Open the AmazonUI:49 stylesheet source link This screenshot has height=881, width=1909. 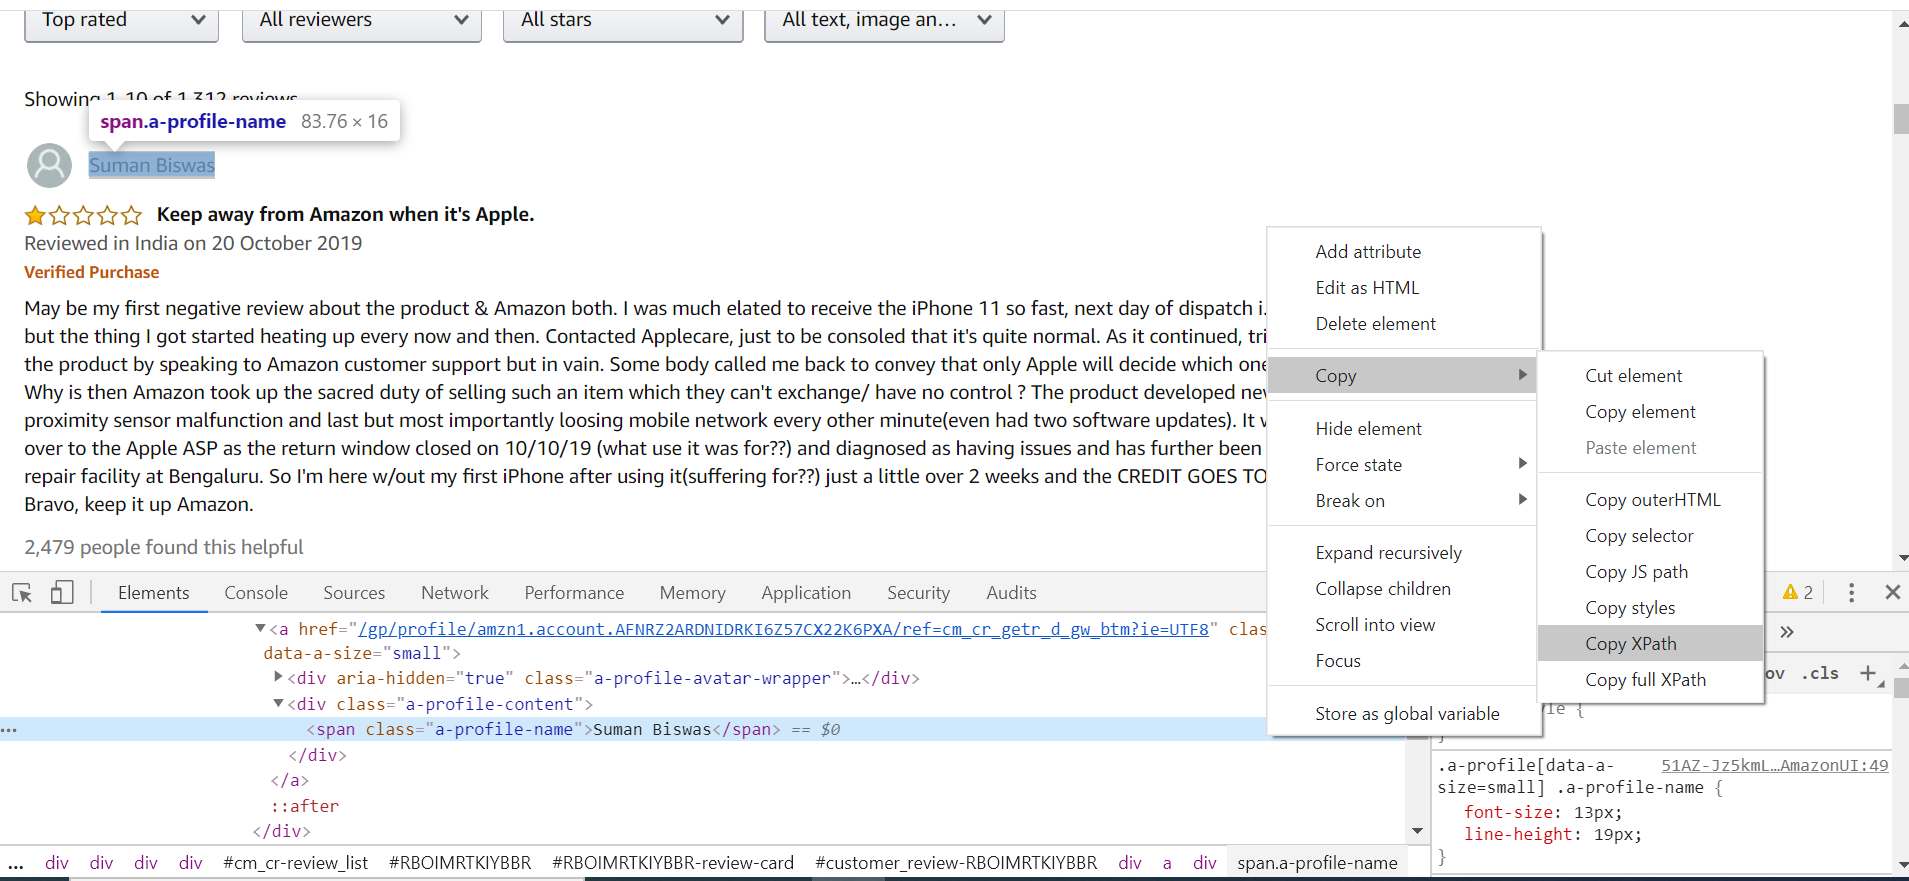point(1774,766)
